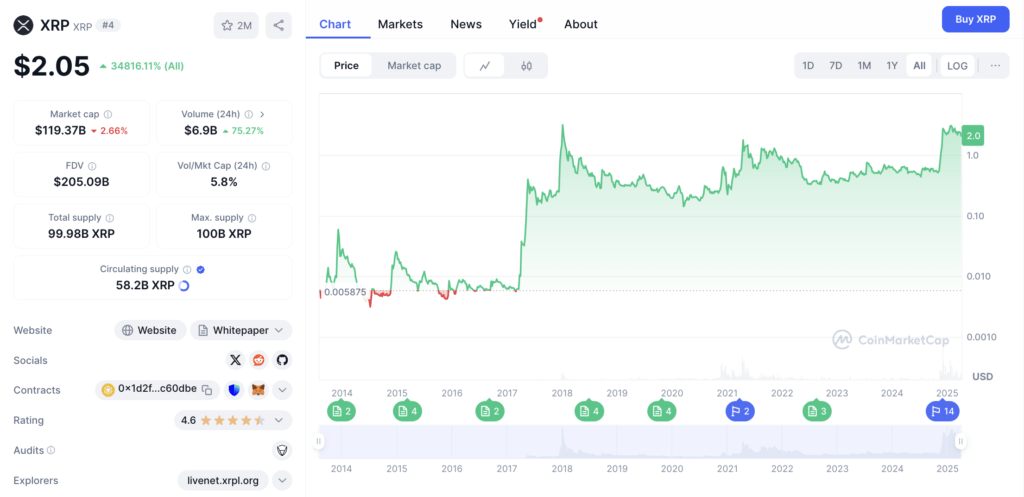1024x497 pixels.
Task: Click the 2015 news marker with 4
Action: [408, 411]
